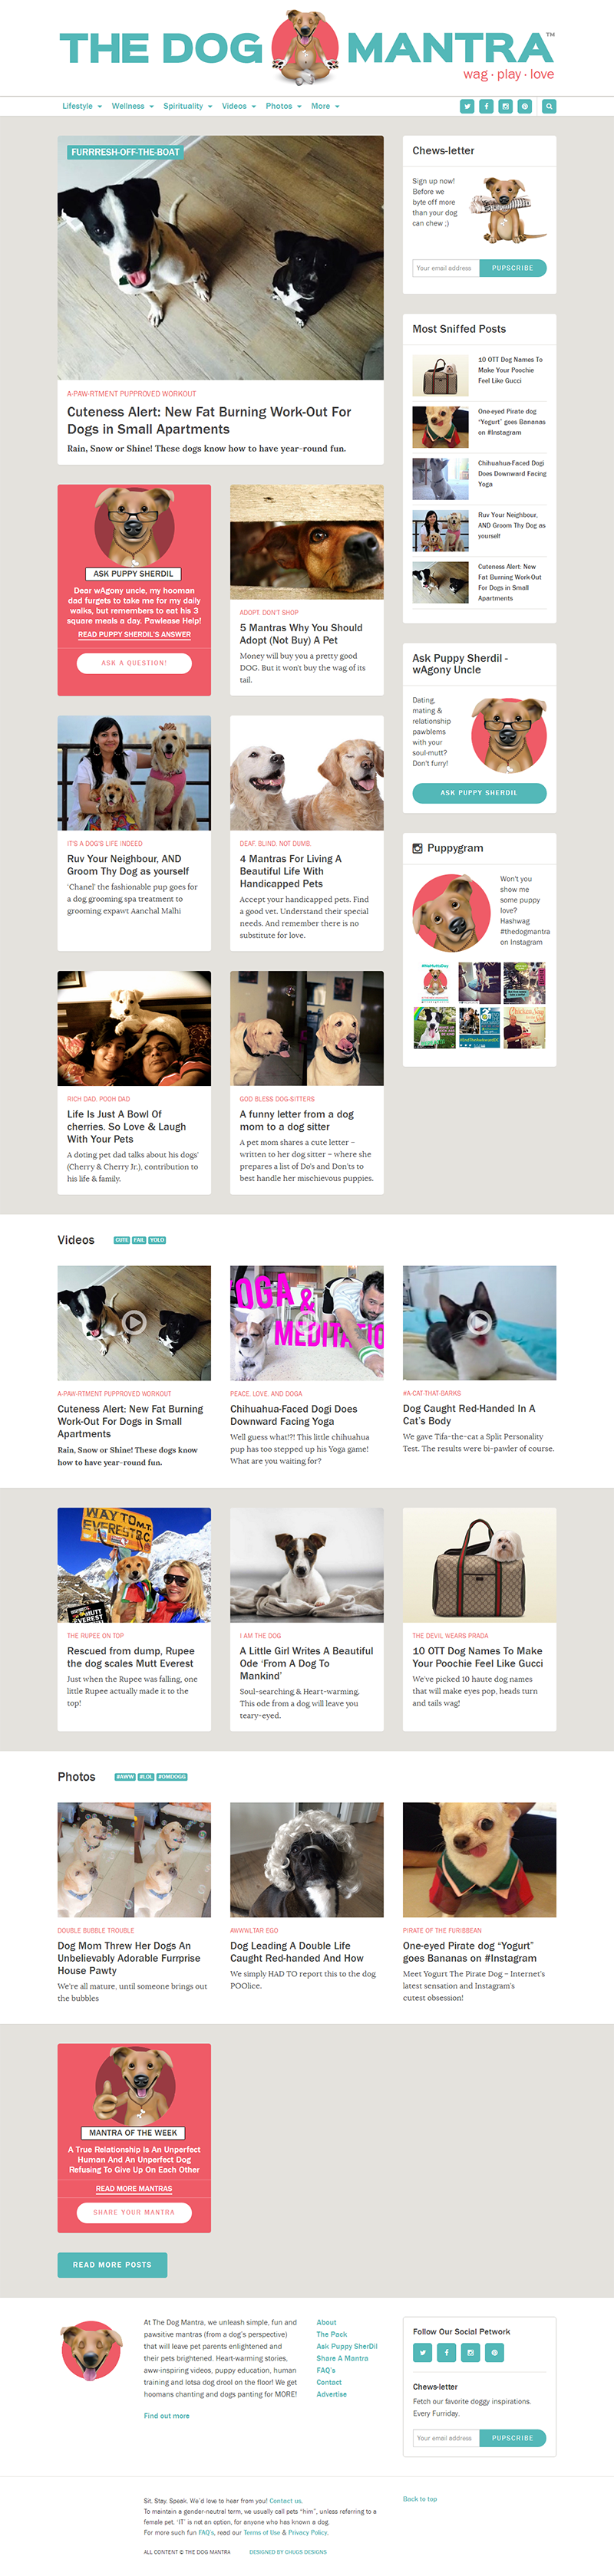Click the footer Pinterest icon under Social Petwork
Image resolution: width=614 pixels, height=2576 pixels.
tap(495, 2352)
